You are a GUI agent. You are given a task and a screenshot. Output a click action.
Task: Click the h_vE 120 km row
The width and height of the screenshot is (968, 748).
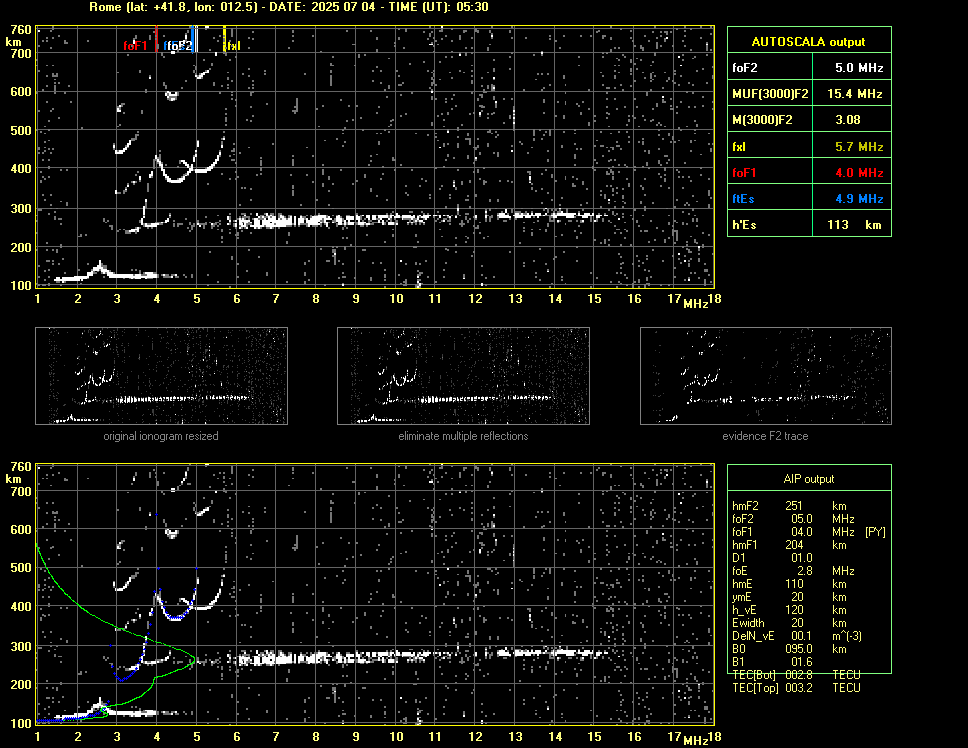pos(789,610)
